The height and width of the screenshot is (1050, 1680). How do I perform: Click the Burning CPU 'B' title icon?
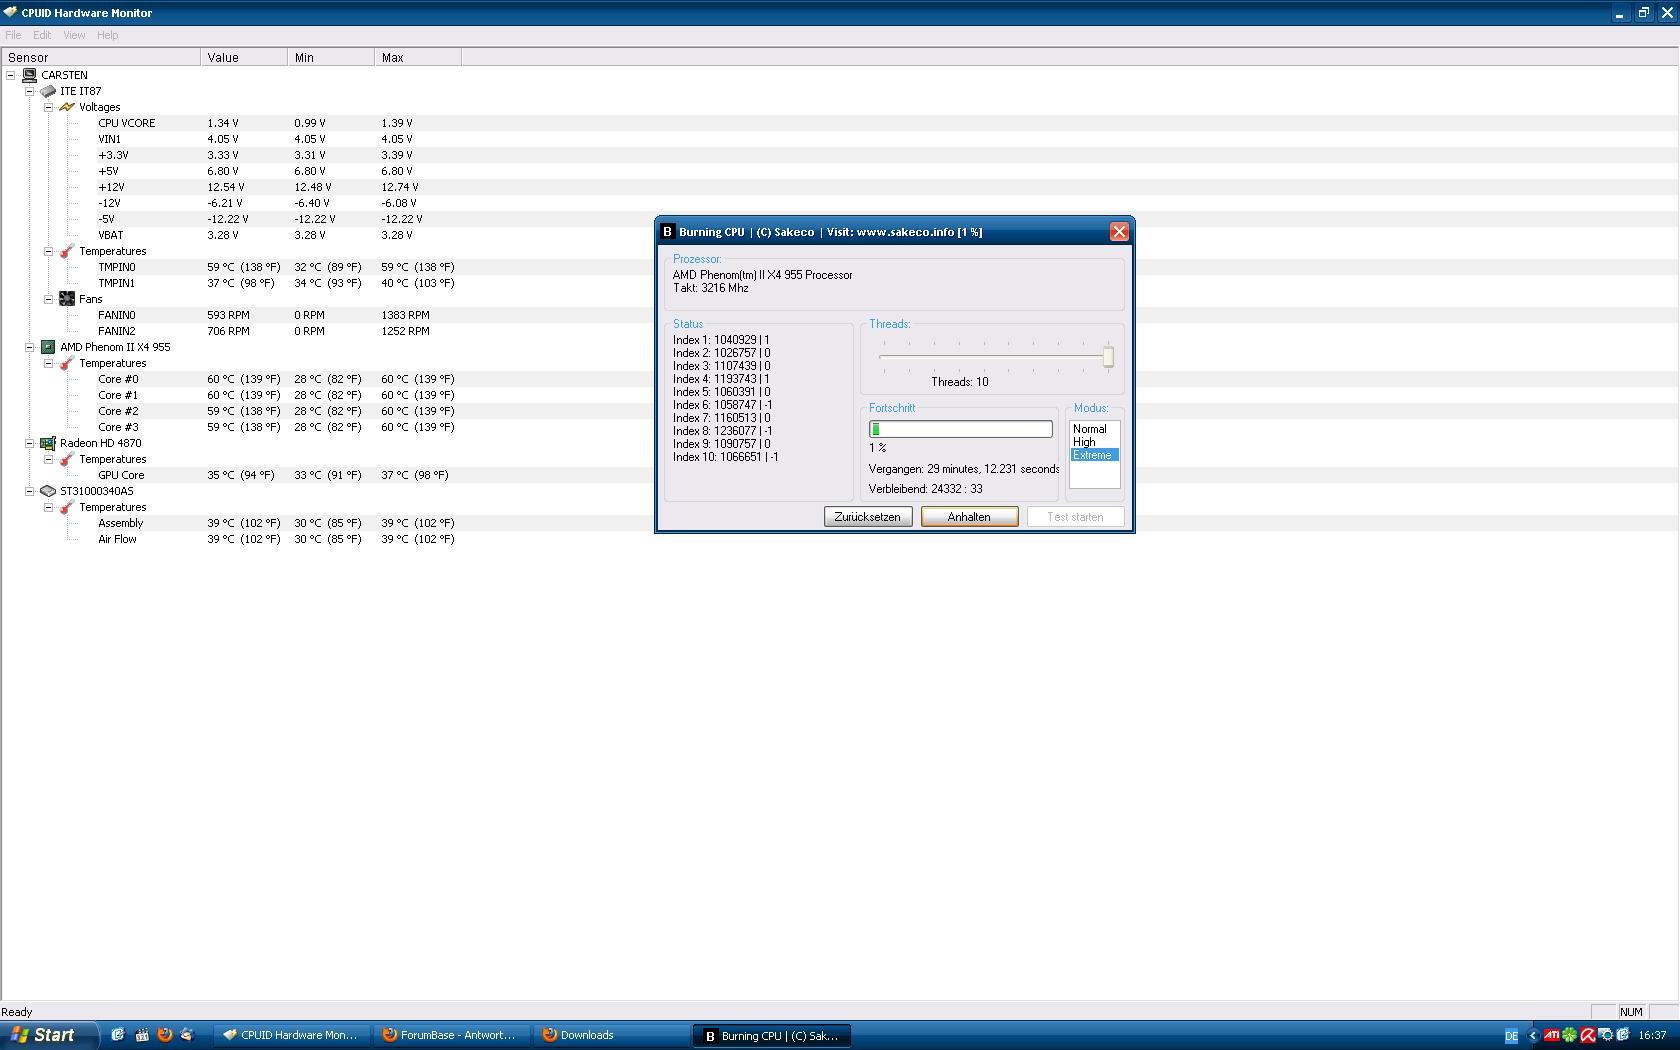click(x=668, y=232)
